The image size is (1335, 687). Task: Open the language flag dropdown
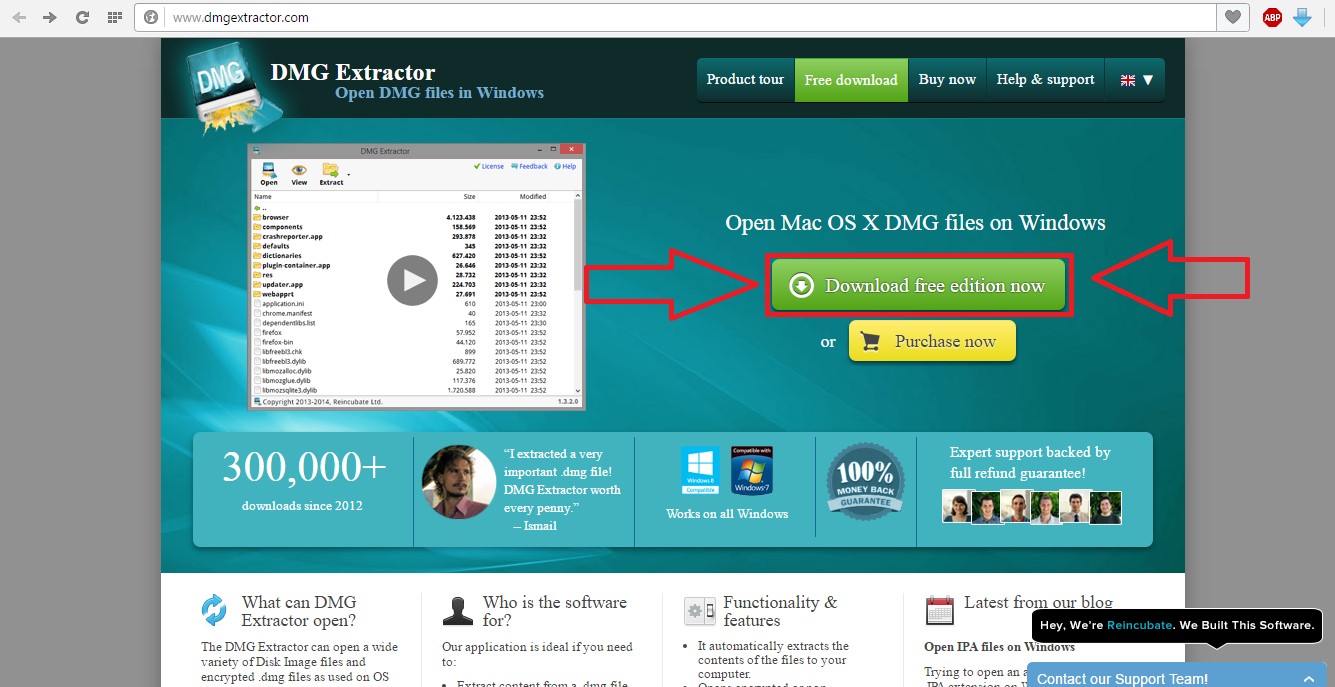pos(1136,80)
